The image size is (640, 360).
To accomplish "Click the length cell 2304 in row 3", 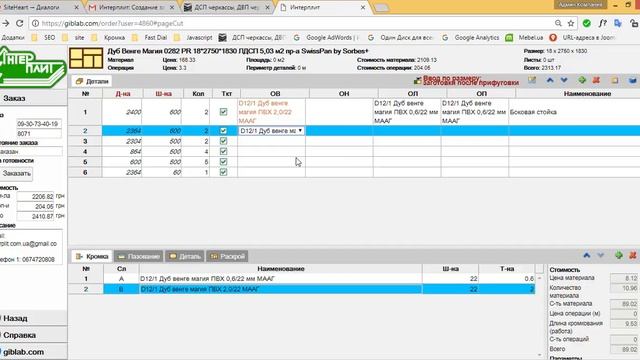I will (122, 141).
